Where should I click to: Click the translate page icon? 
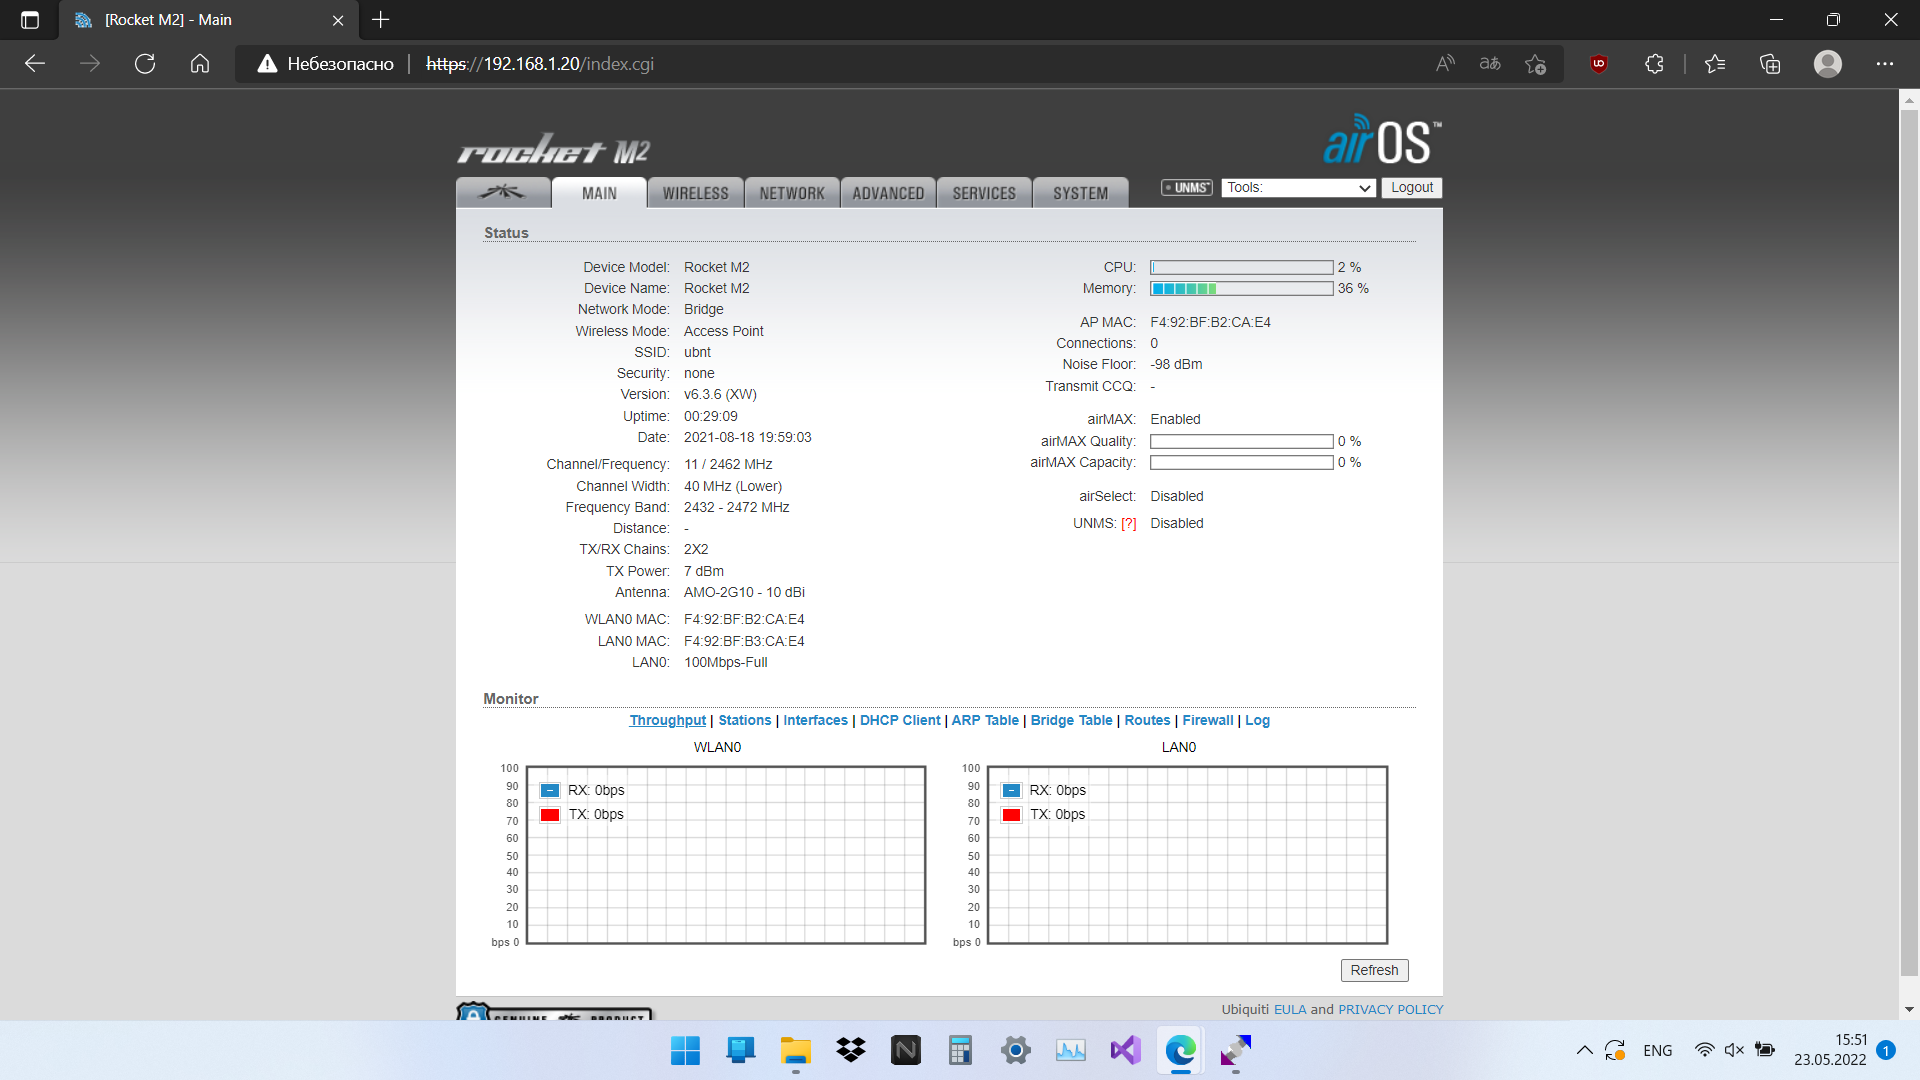1490,63
